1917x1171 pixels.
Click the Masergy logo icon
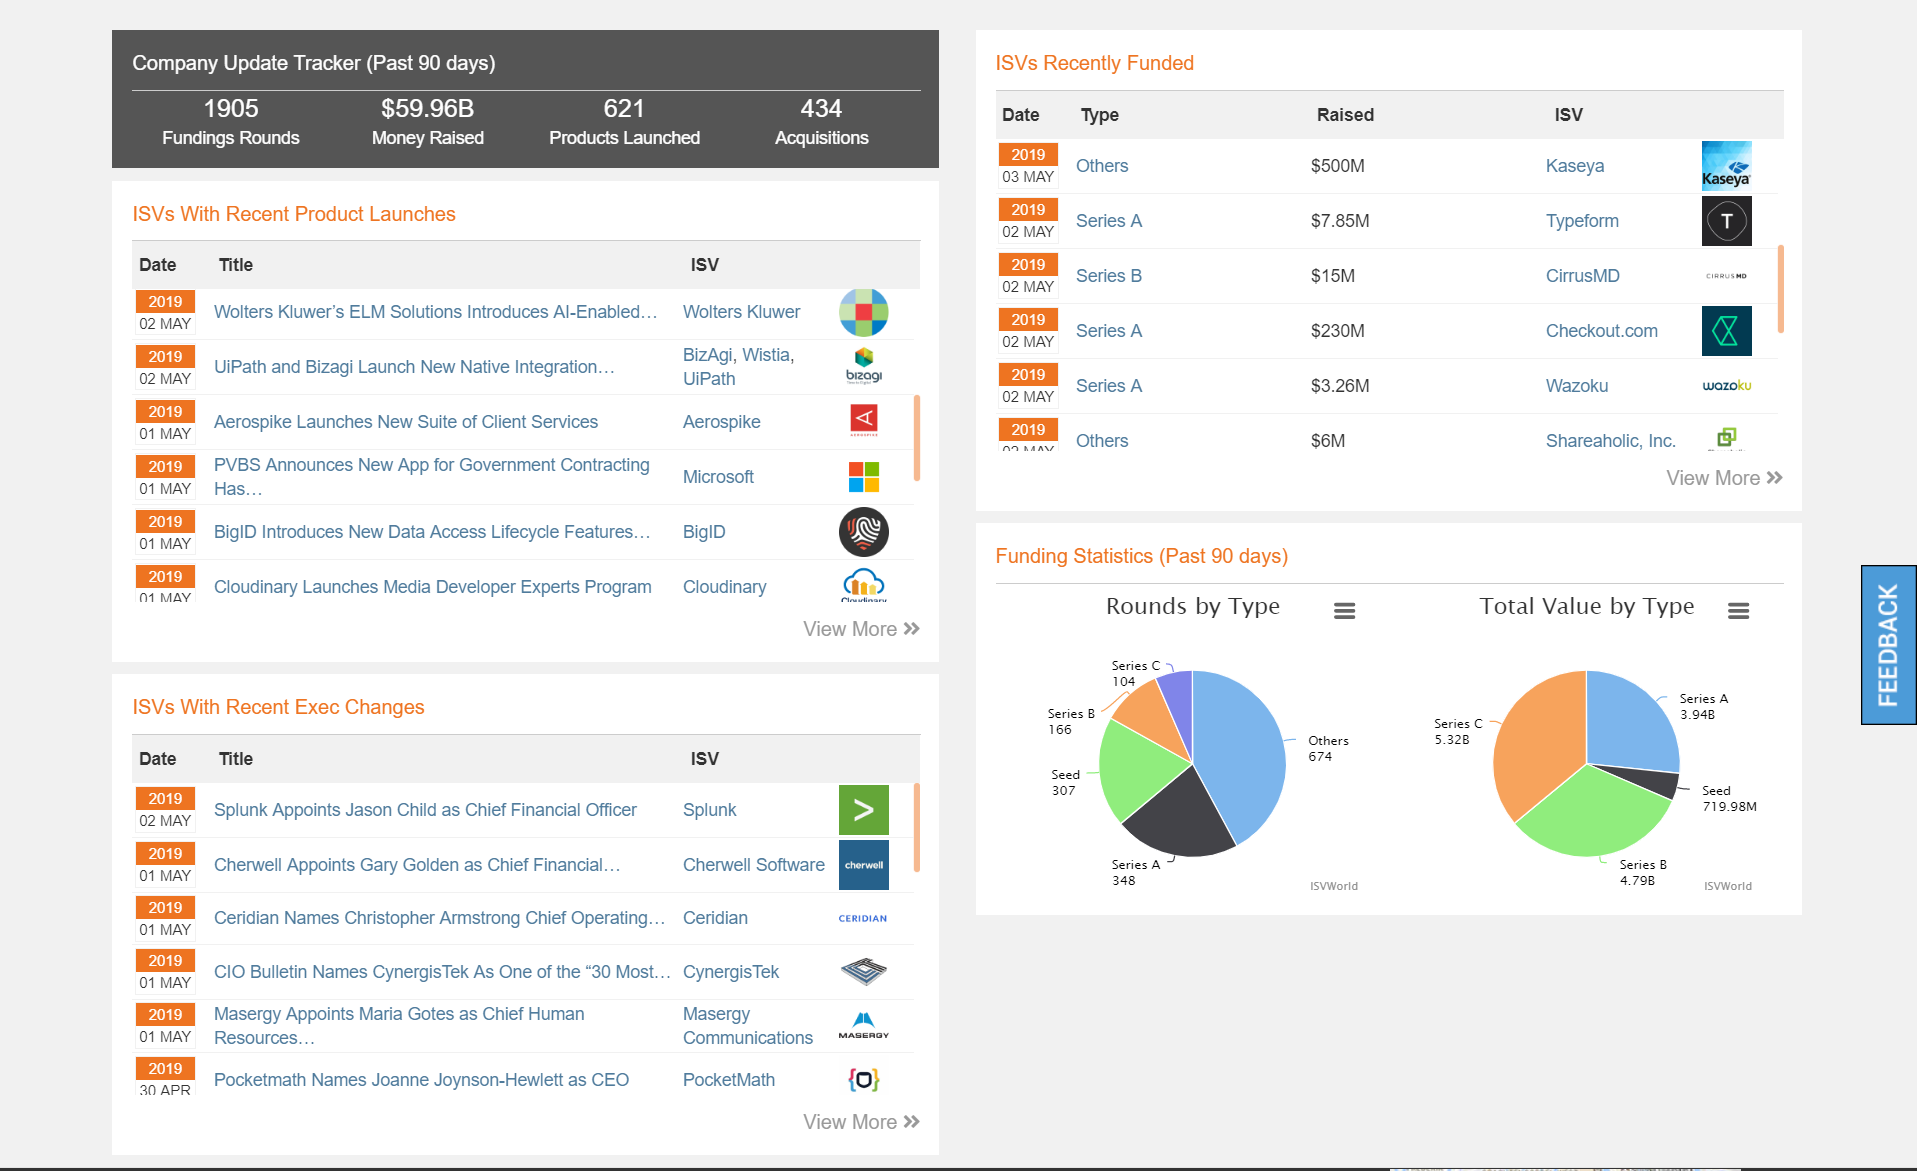863,1025
